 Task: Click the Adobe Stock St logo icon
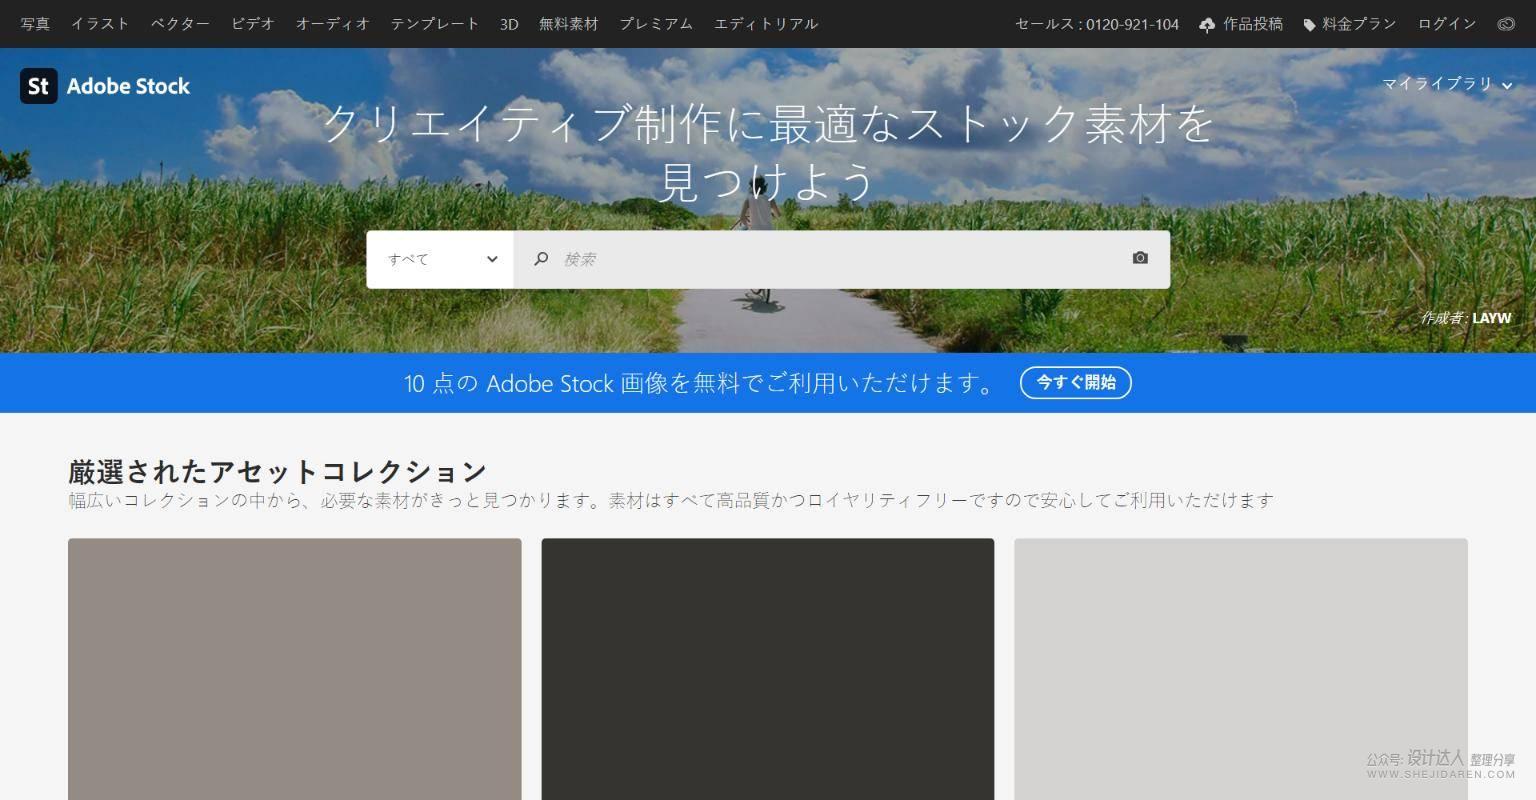39,86
